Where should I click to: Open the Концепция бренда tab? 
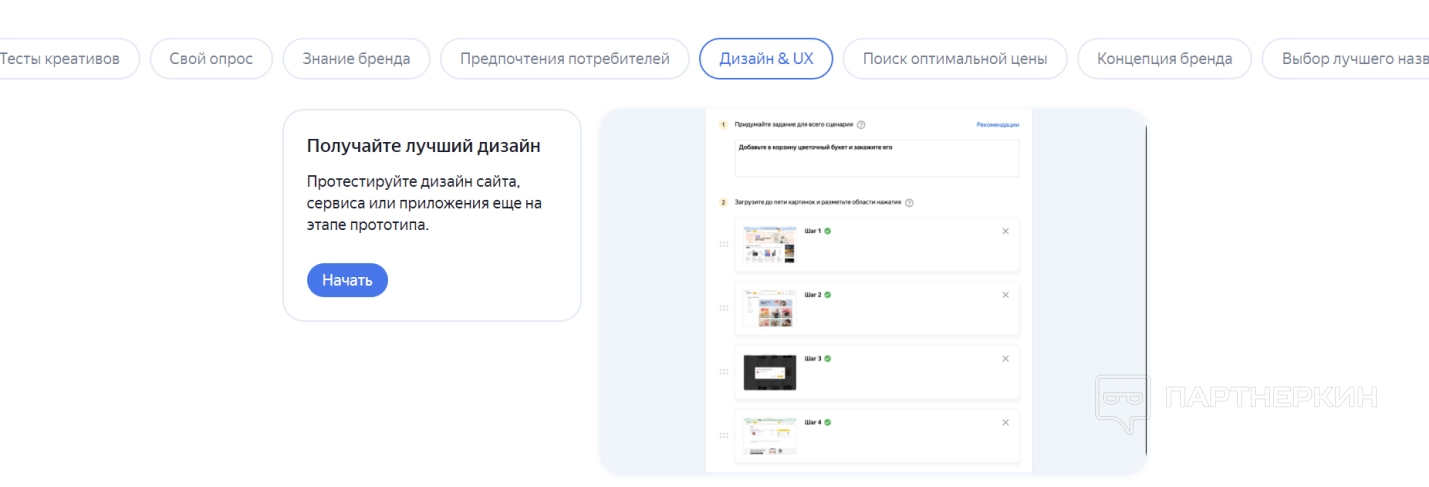(x=1164, y=59)
